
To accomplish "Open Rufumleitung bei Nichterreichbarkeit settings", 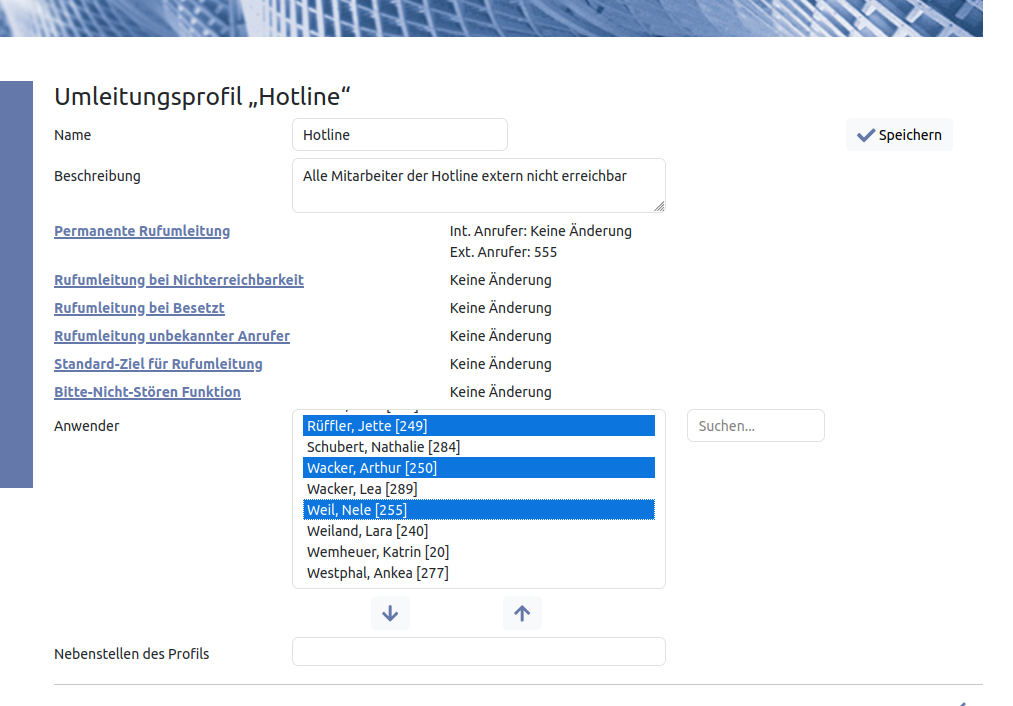I will pyautogui.click(x=179, y=280).
